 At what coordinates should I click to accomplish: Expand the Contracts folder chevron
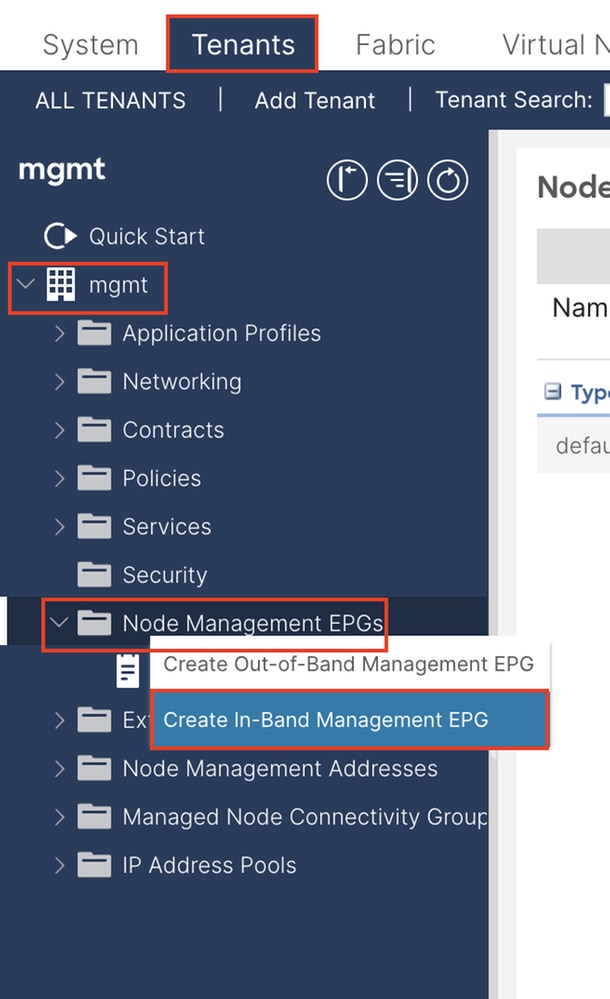60,430
